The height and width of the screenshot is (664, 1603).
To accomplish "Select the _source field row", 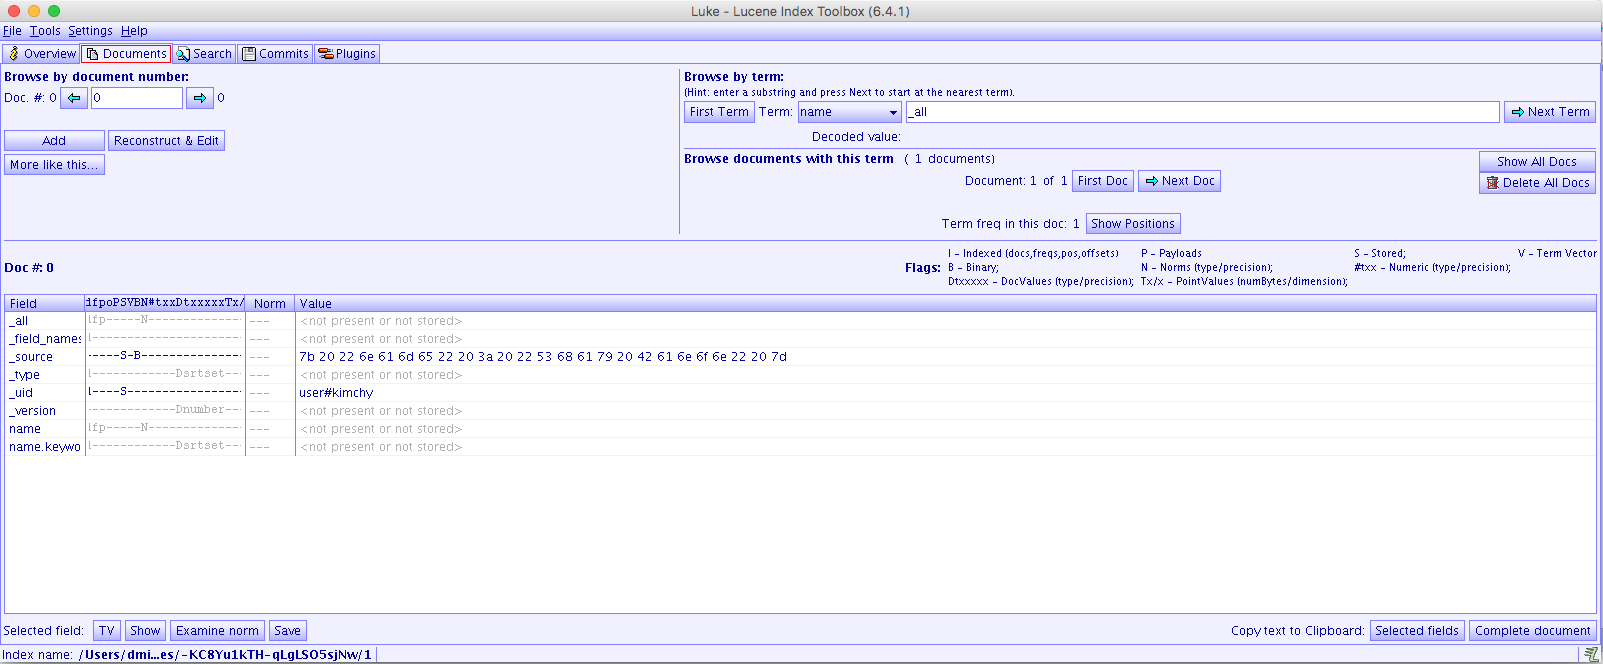I will coord(800,357).
